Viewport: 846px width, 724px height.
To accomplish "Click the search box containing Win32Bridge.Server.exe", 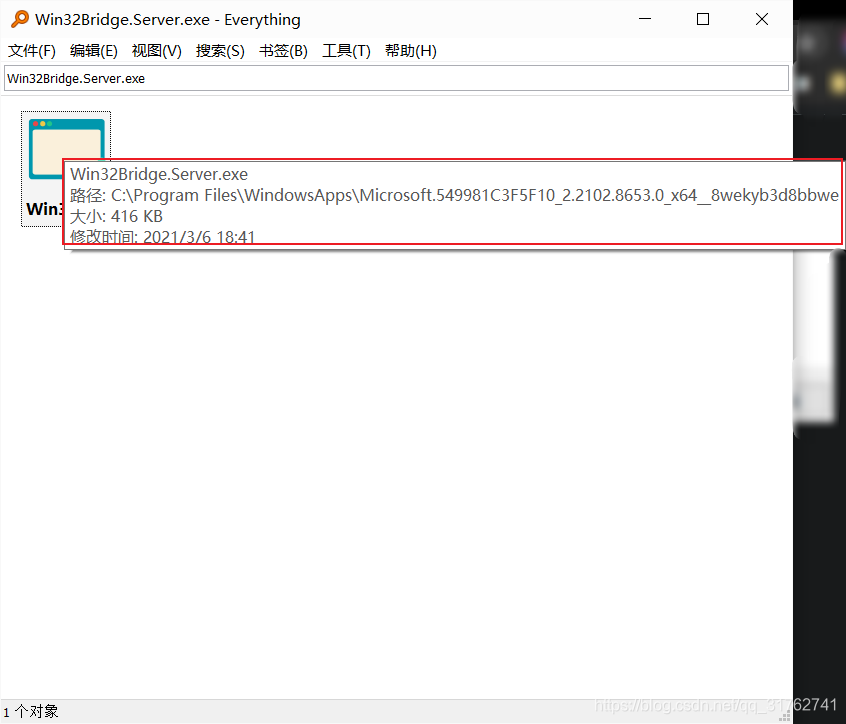I will [x=397, y=78].
